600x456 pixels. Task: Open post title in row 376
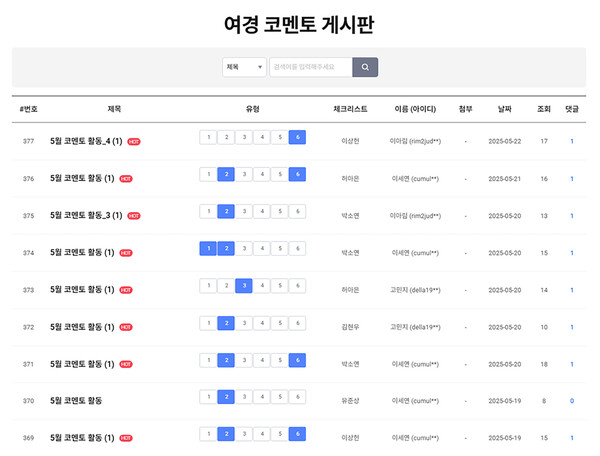click(x=82, y=178)
